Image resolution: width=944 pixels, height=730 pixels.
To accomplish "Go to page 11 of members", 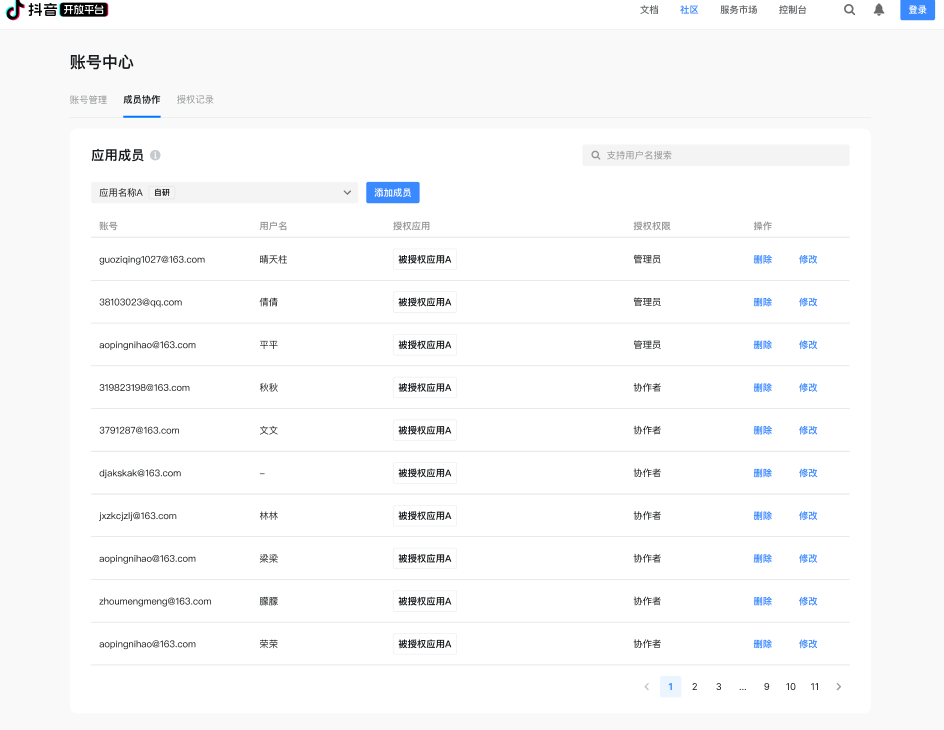I will click(815, 687).
